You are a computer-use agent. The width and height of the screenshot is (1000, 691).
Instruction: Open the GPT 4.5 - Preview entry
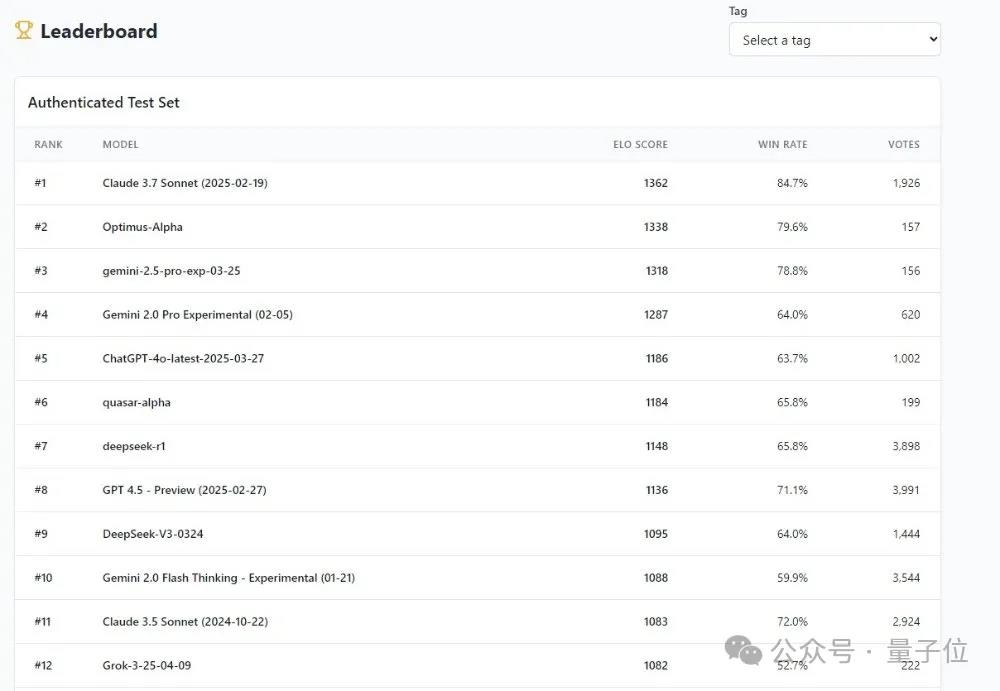[x=184, y=490]
